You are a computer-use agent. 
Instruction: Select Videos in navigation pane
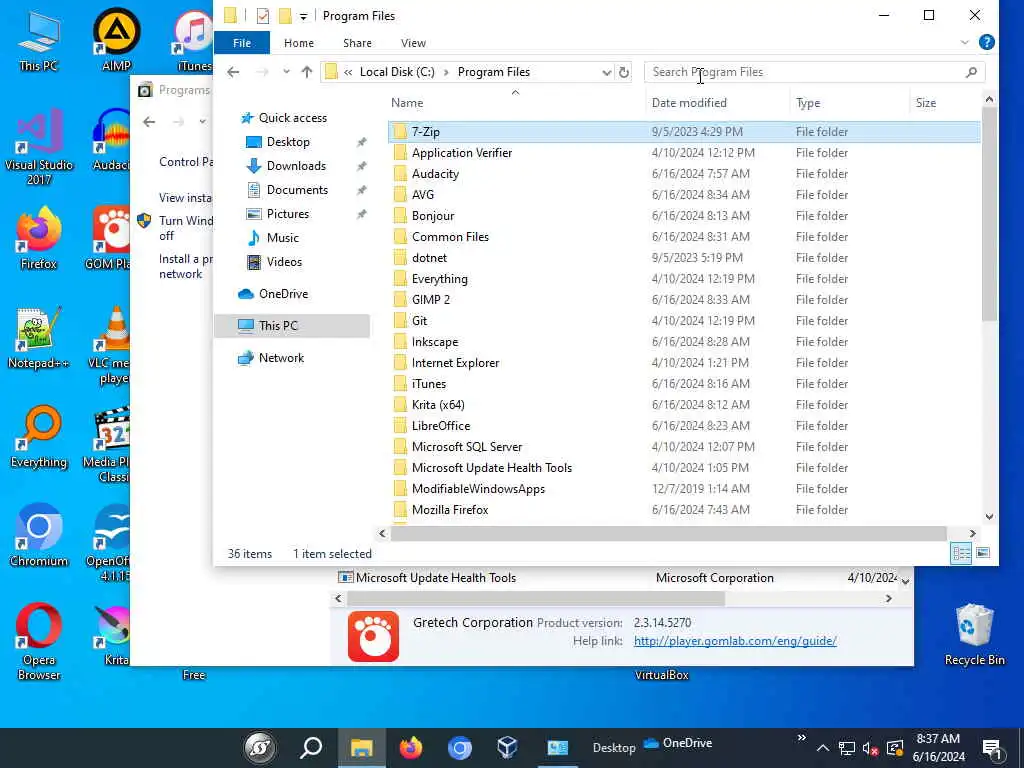[x=284, y=262]
